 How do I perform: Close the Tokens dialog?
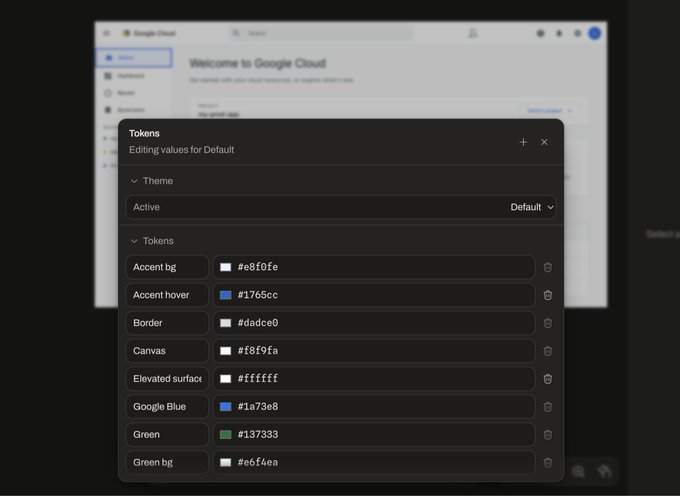544,142
